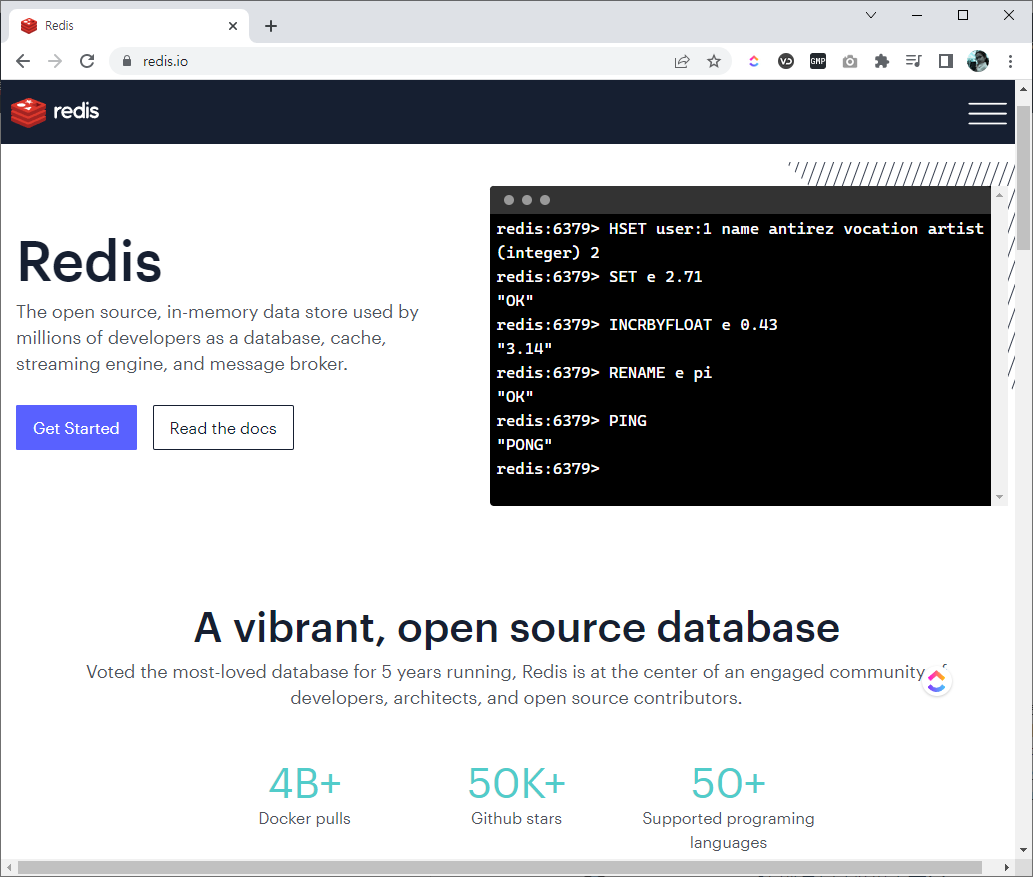Click the camera screenshot extension icon

pos(850,61)
